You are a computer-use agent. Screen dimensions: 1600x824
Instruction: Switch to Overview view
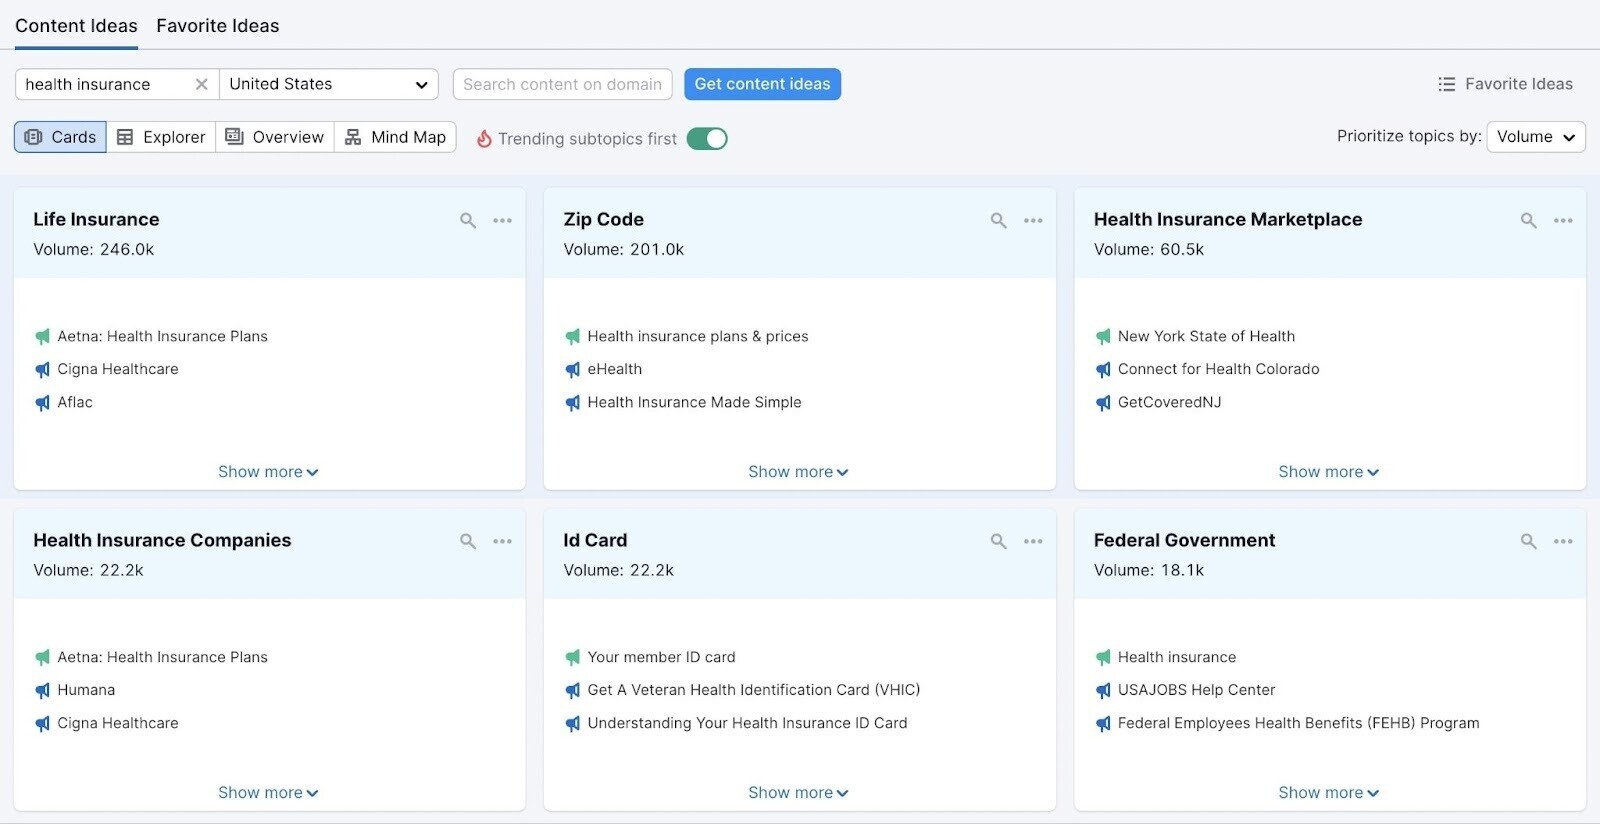(x=275, y=137)
